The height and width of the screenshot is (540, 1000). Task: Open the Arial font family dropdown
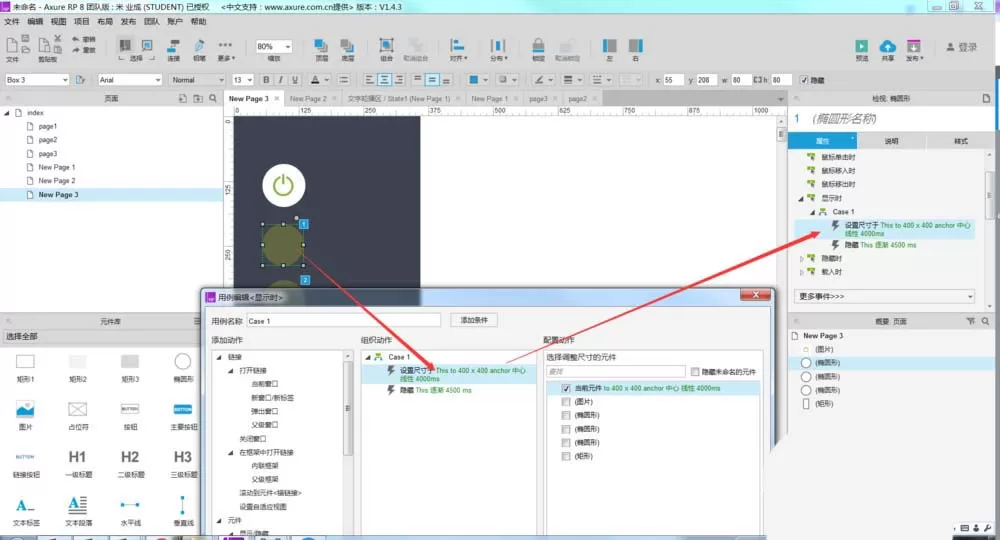(x=130, y=80)
